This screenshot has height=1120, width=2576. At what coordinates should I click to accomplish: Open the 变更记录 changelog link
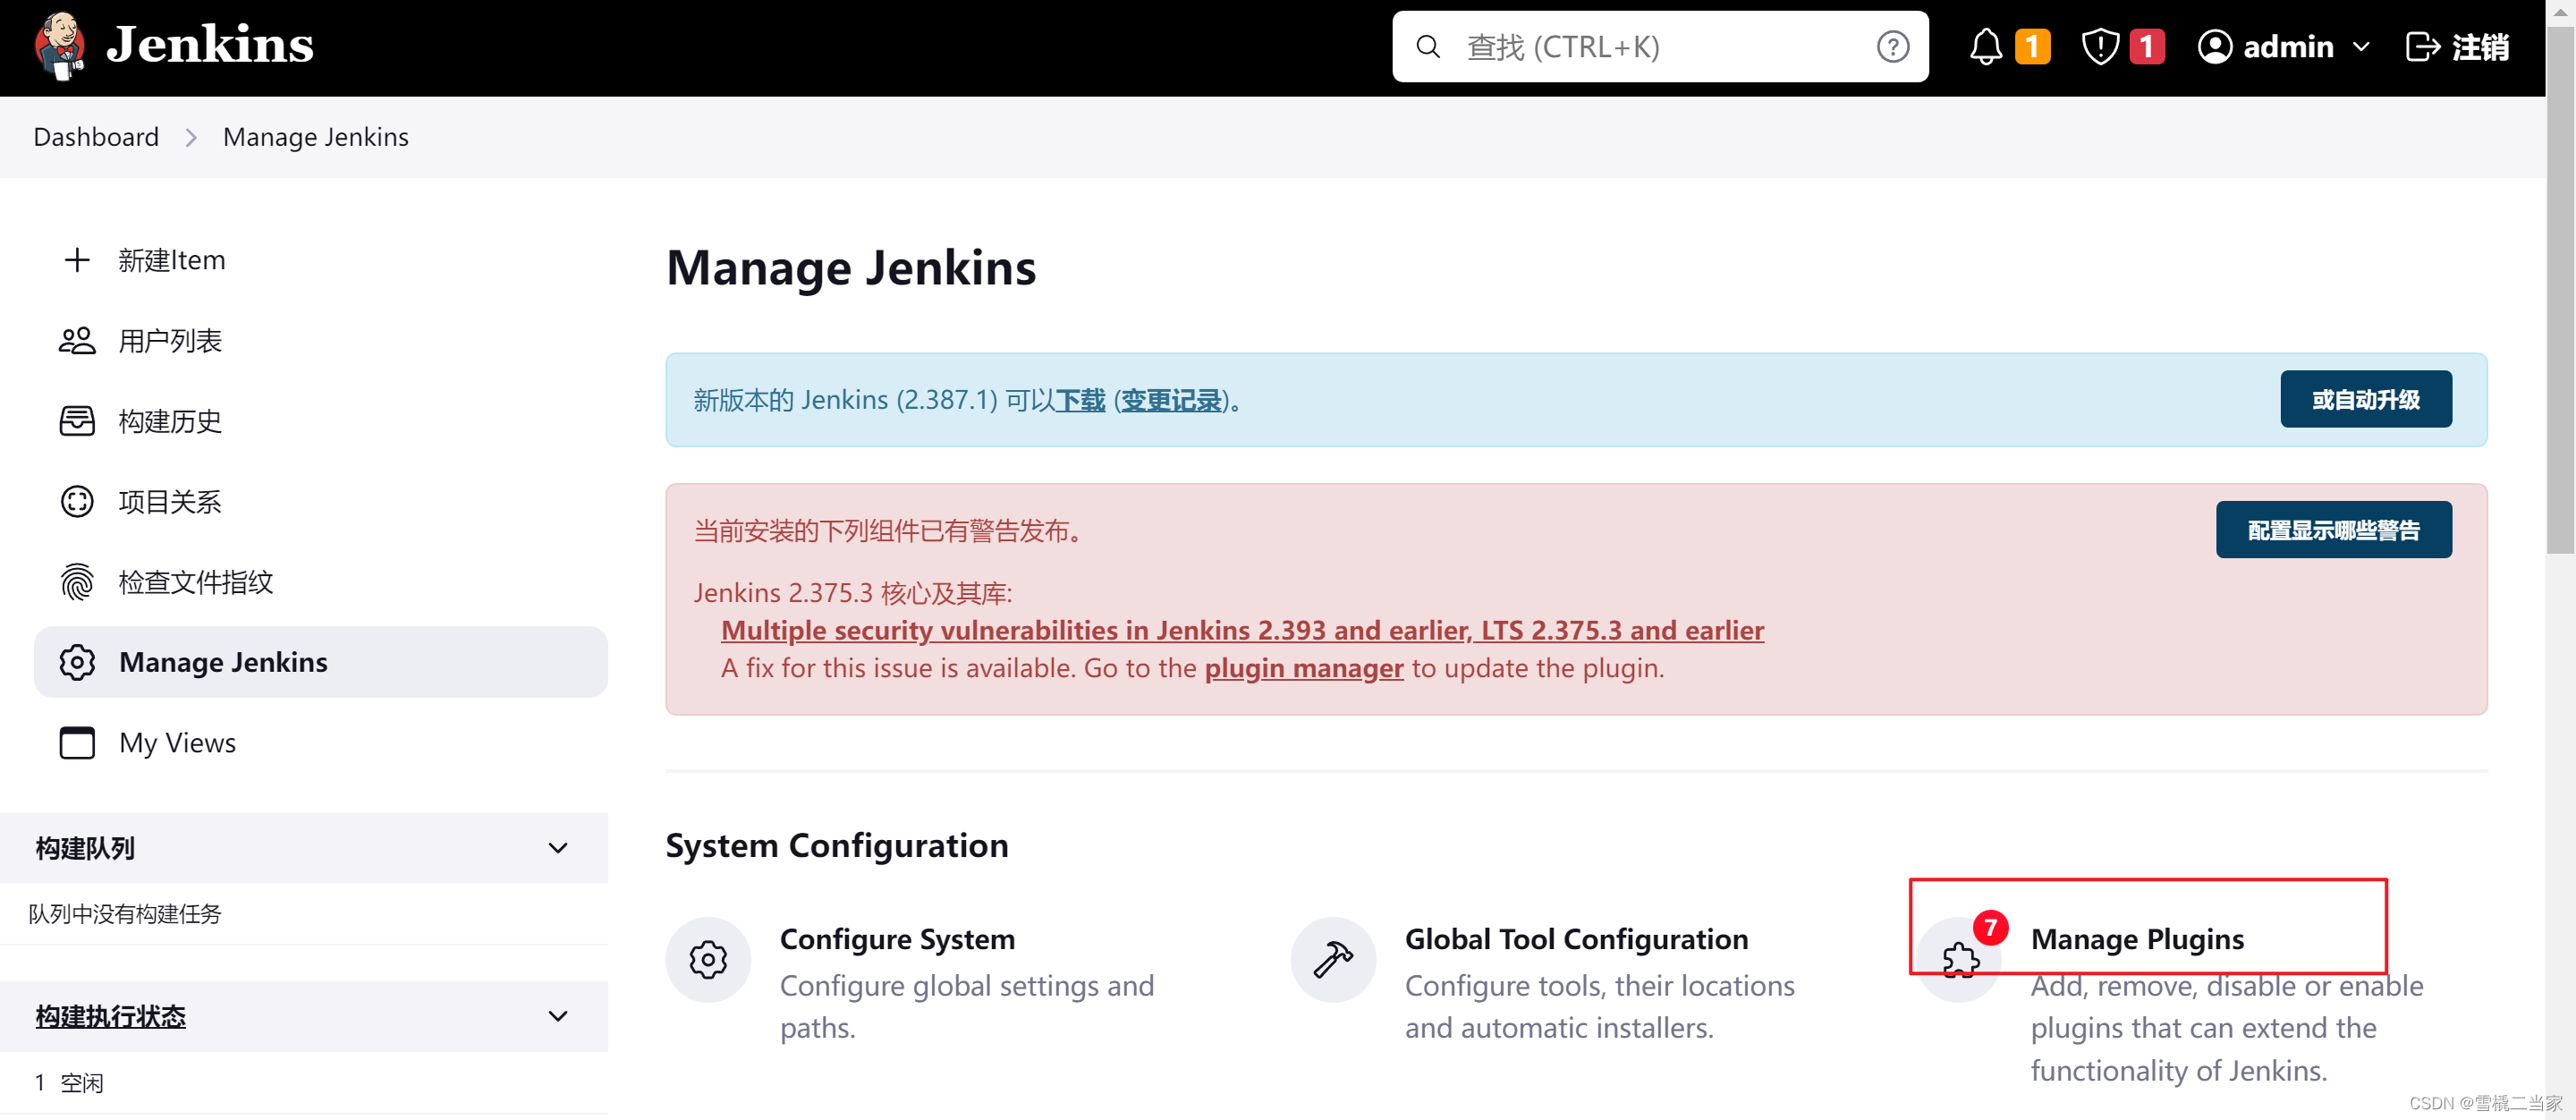(1171, 400)
